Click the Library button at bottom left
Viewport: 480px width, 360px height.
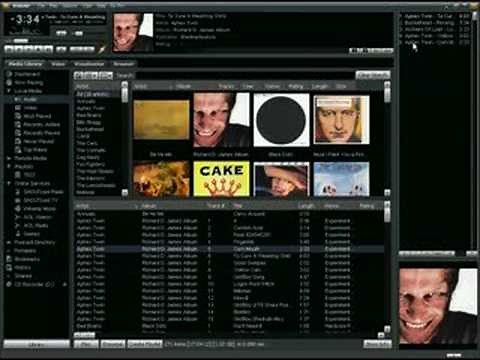36,344
